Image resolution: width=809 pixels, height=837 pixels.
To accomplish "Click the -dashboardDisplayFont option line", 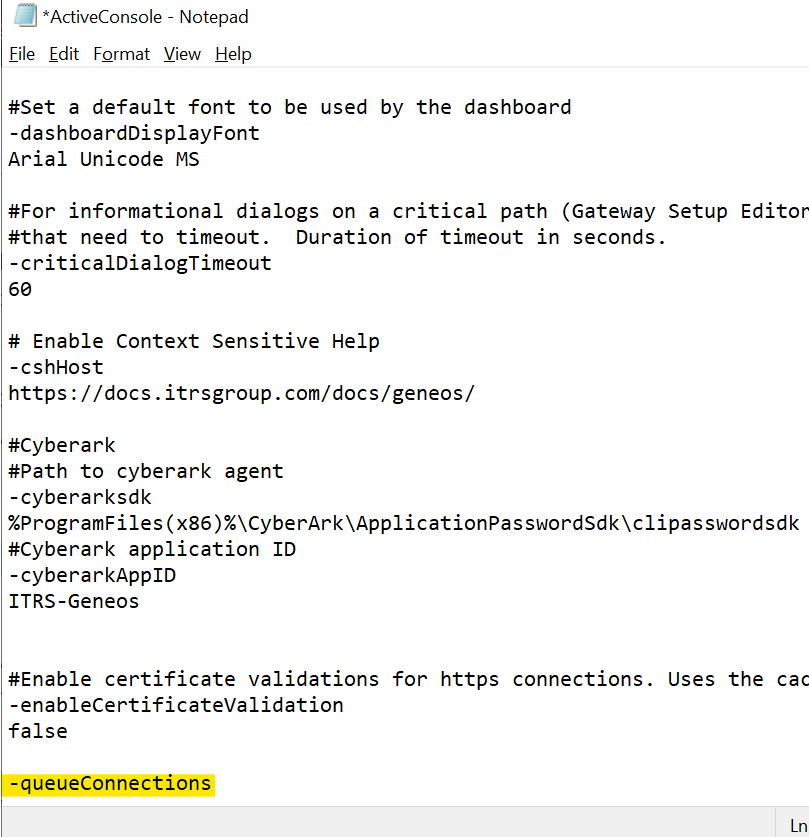I will tap(134, 133).
